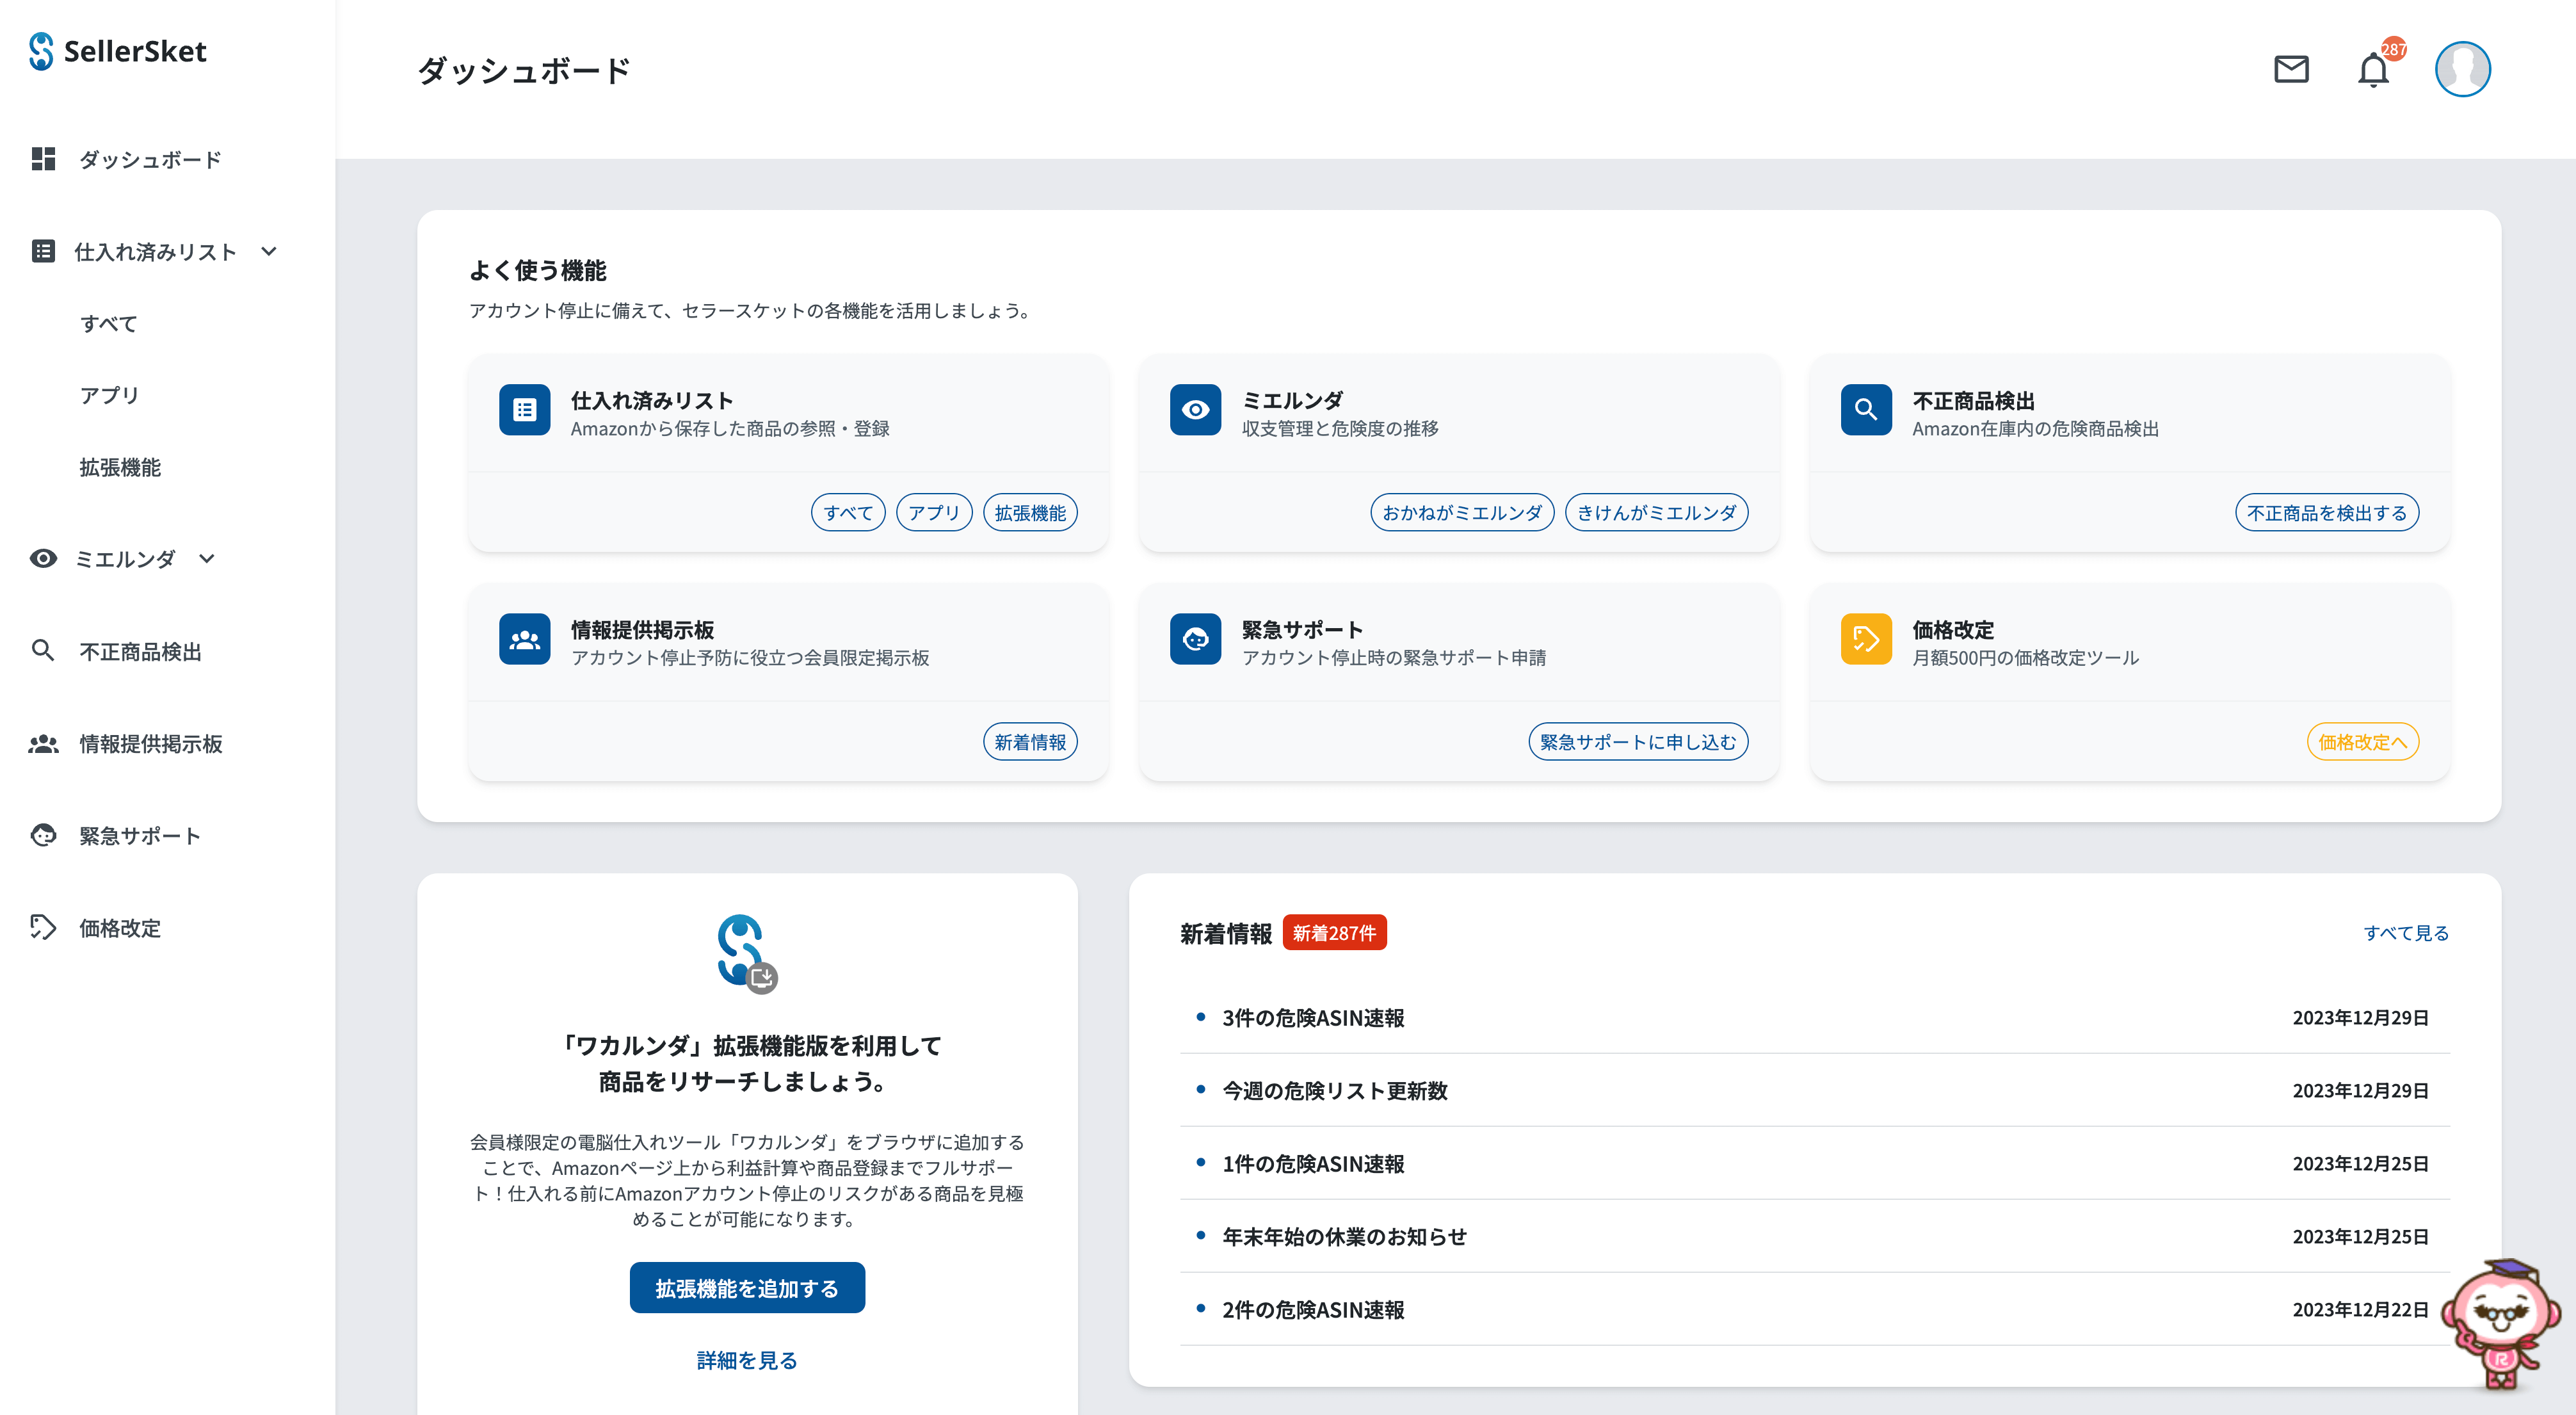Open 情報提供掲示板 in the sidebar
Image resolution: width=2576 pixels, height=1415 pixels.
pyautogui.click(x=150, y=744)
